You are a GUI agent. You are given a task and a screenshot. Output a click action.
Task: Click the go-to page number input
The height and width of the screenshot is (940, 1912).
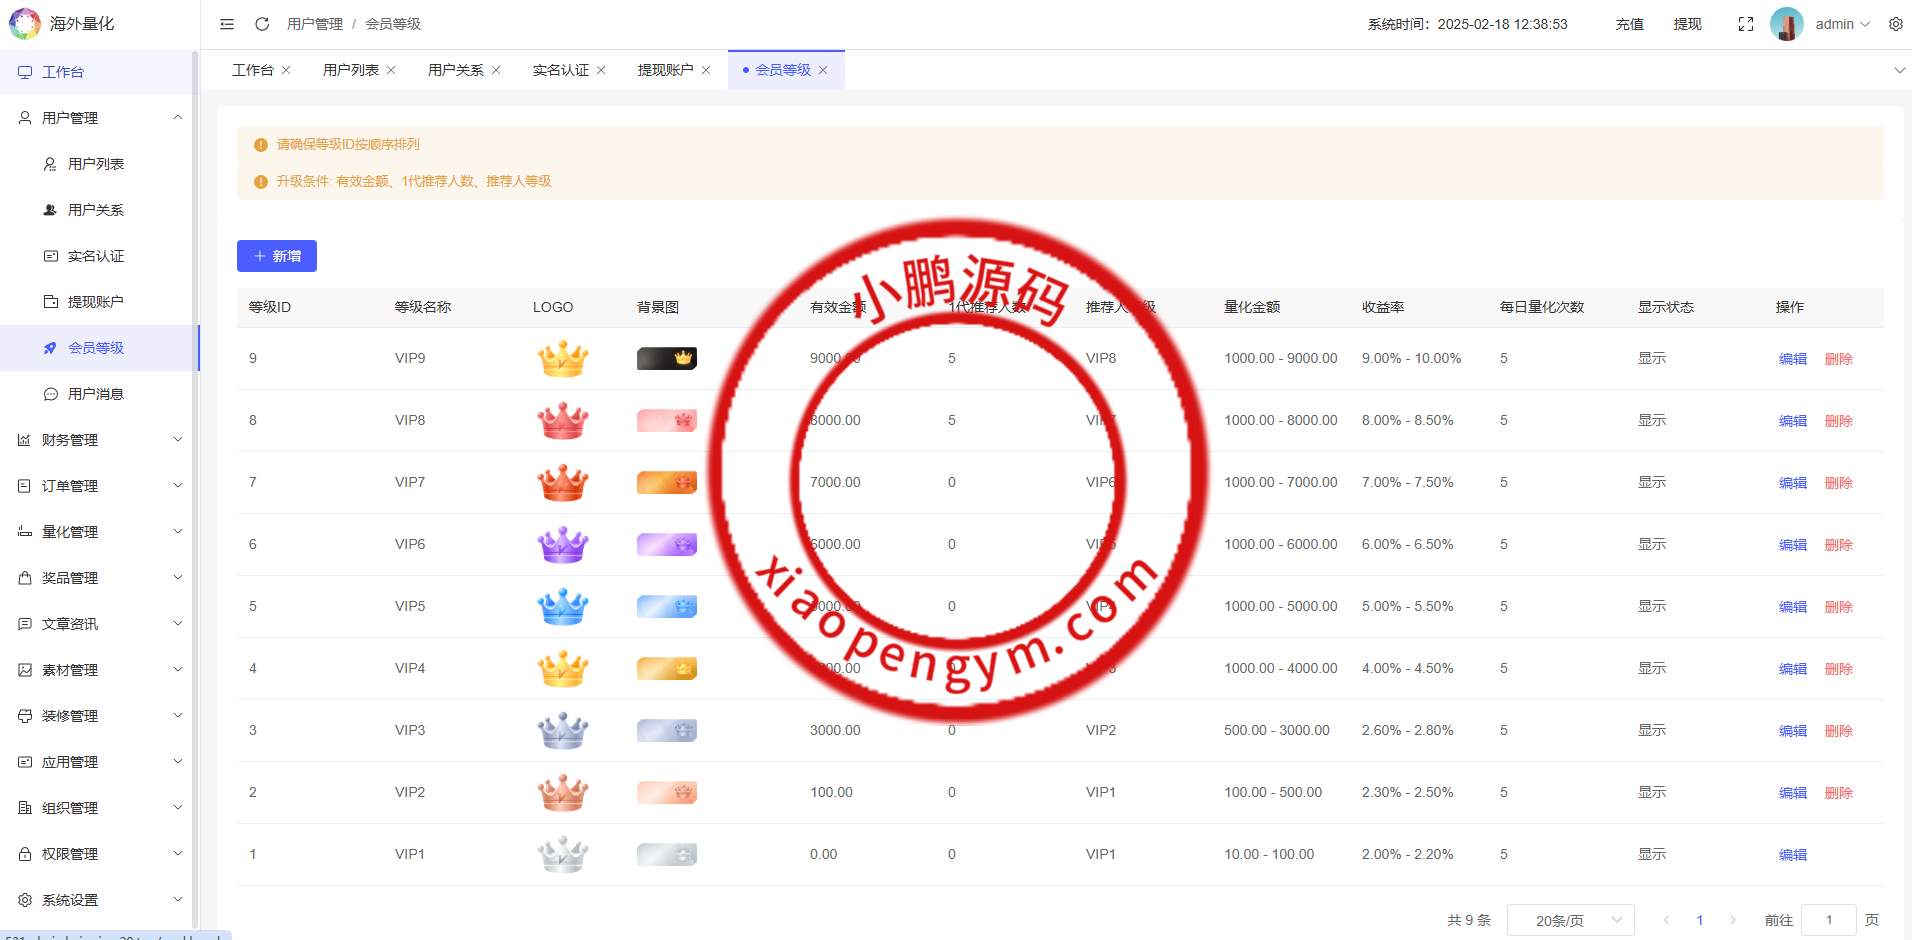(x=1828, y=920)
